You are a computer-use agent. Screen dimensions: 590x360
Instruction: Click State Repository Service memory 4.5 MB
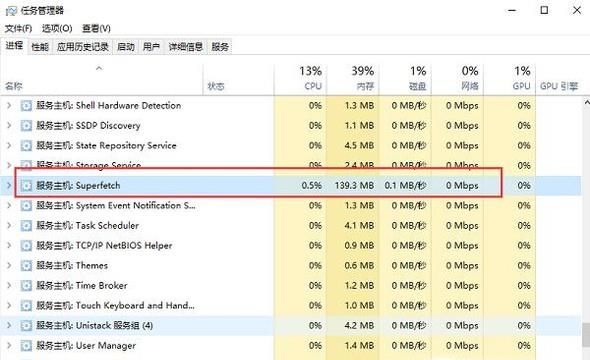point(359,146)
